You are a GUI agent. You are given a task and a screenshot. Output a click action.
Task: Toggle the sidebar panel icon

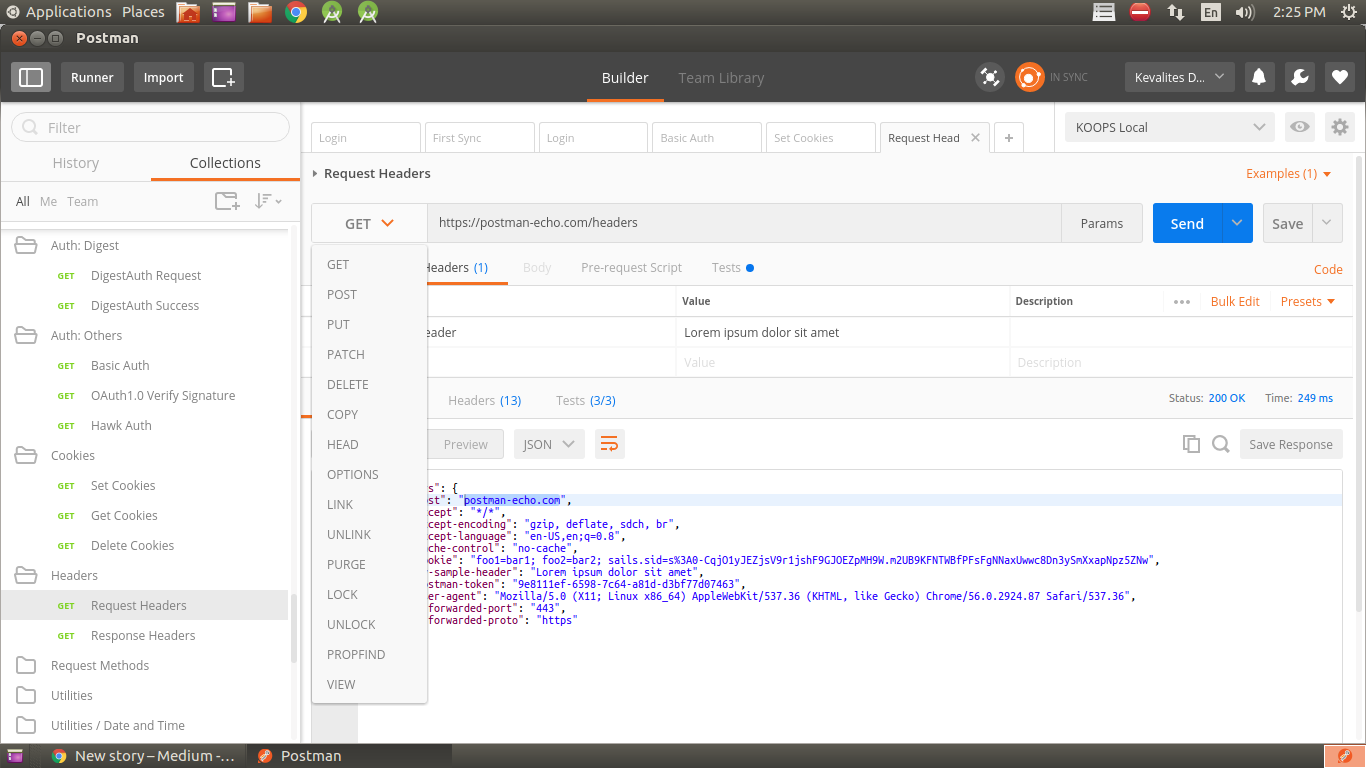(x=31, y=77)
